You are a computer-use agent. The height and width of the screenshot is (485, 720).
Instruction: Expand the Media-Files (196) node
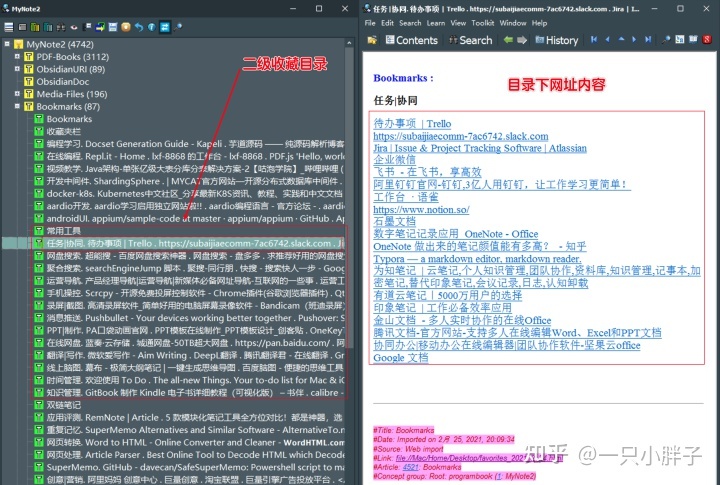tap(17, 93)
